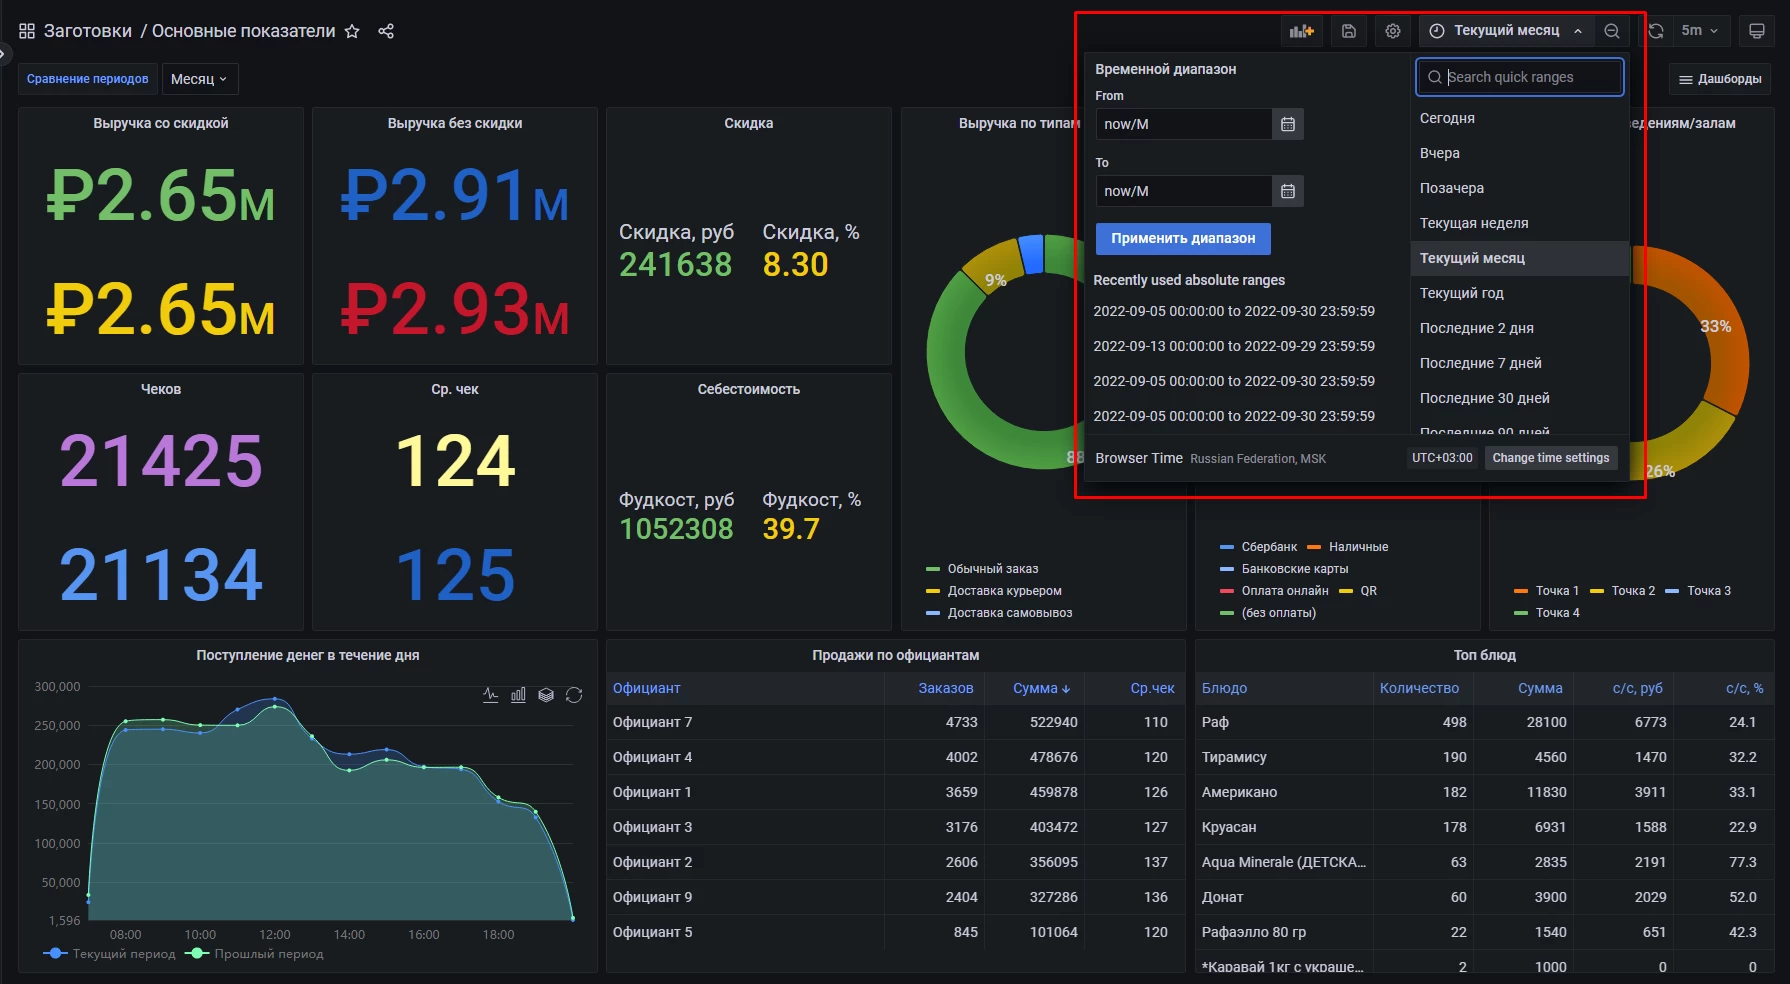1790x984 pixels.
Task: Click the refresh dashboard icon
Action: coord(1656,31)
